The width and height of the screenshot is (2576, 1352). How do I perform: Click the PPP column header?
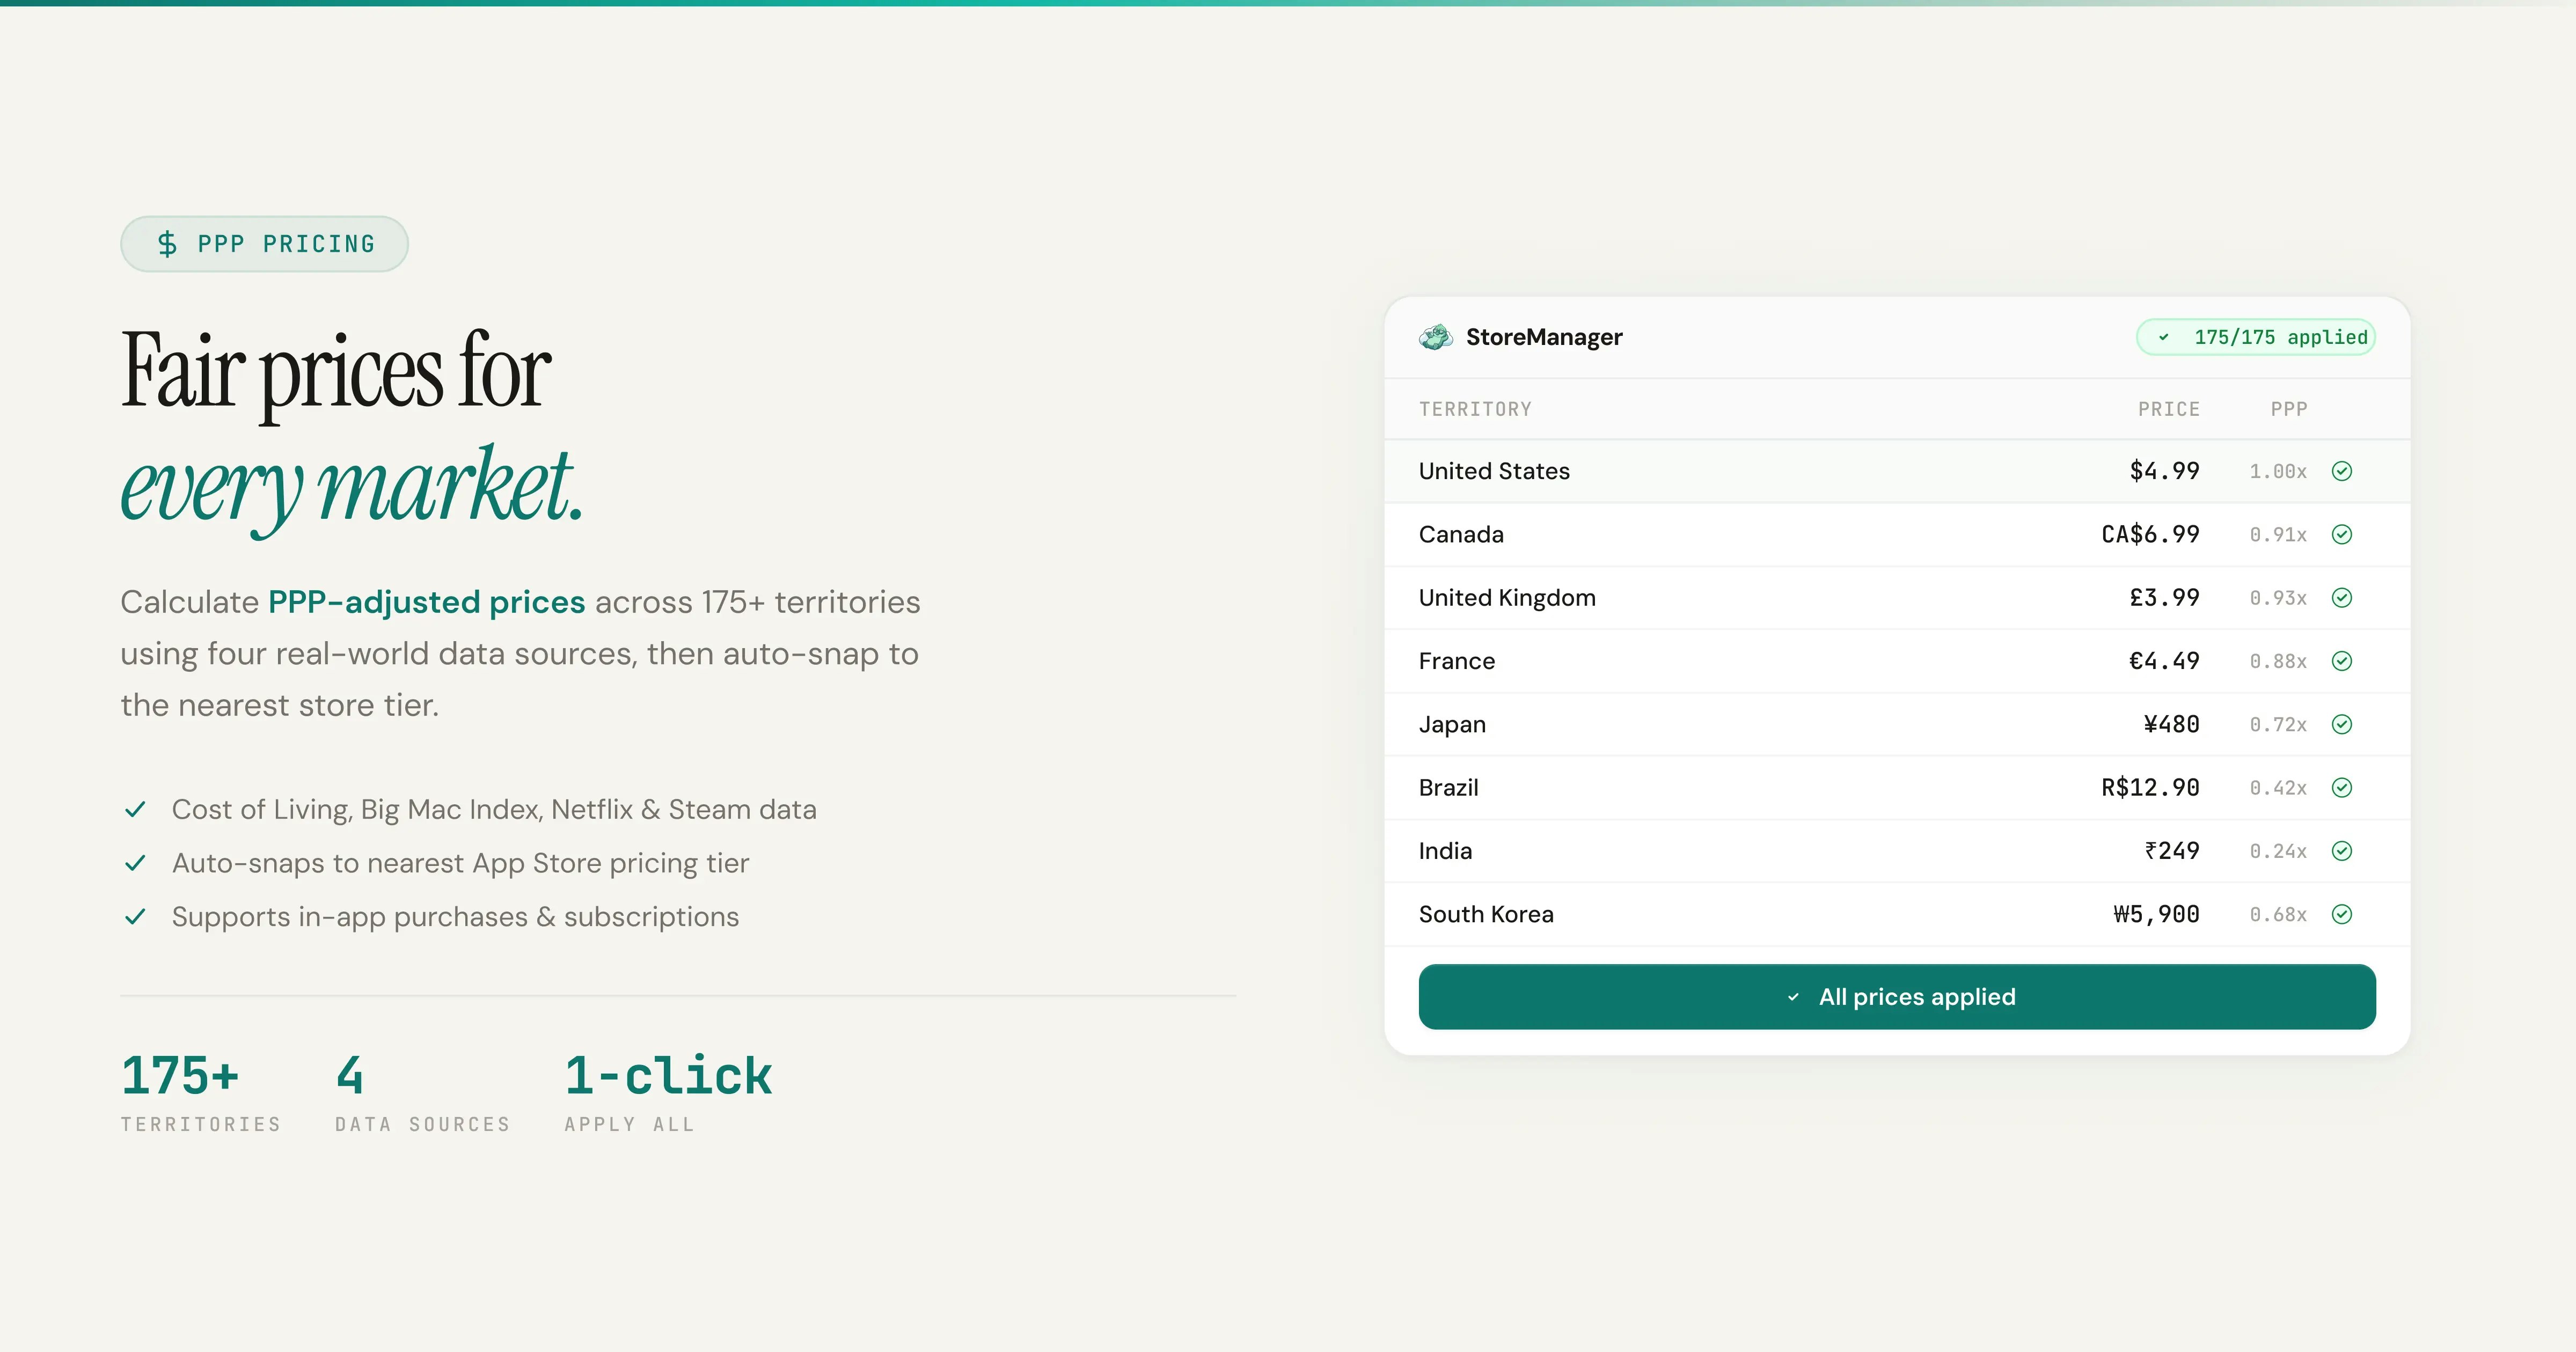2289,408
